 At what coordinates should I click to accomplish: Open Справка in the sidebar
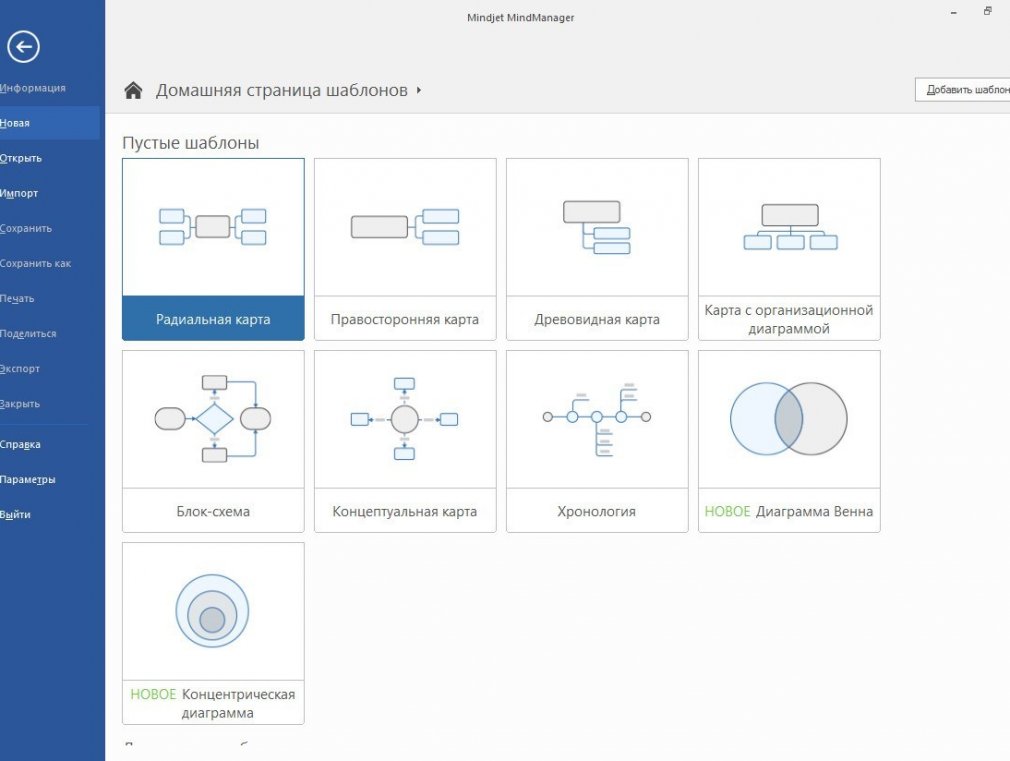tap(20, 444)
